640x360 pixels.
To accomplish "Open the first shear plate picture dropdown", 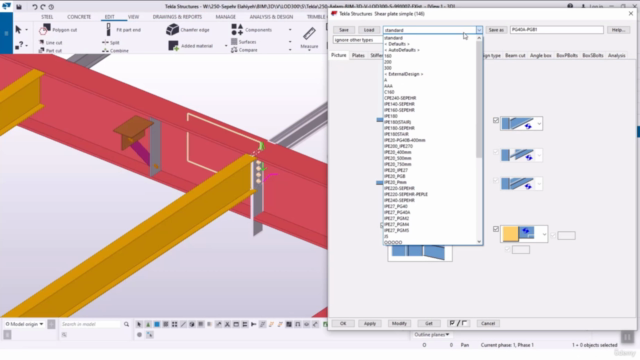I will (539, 123).
